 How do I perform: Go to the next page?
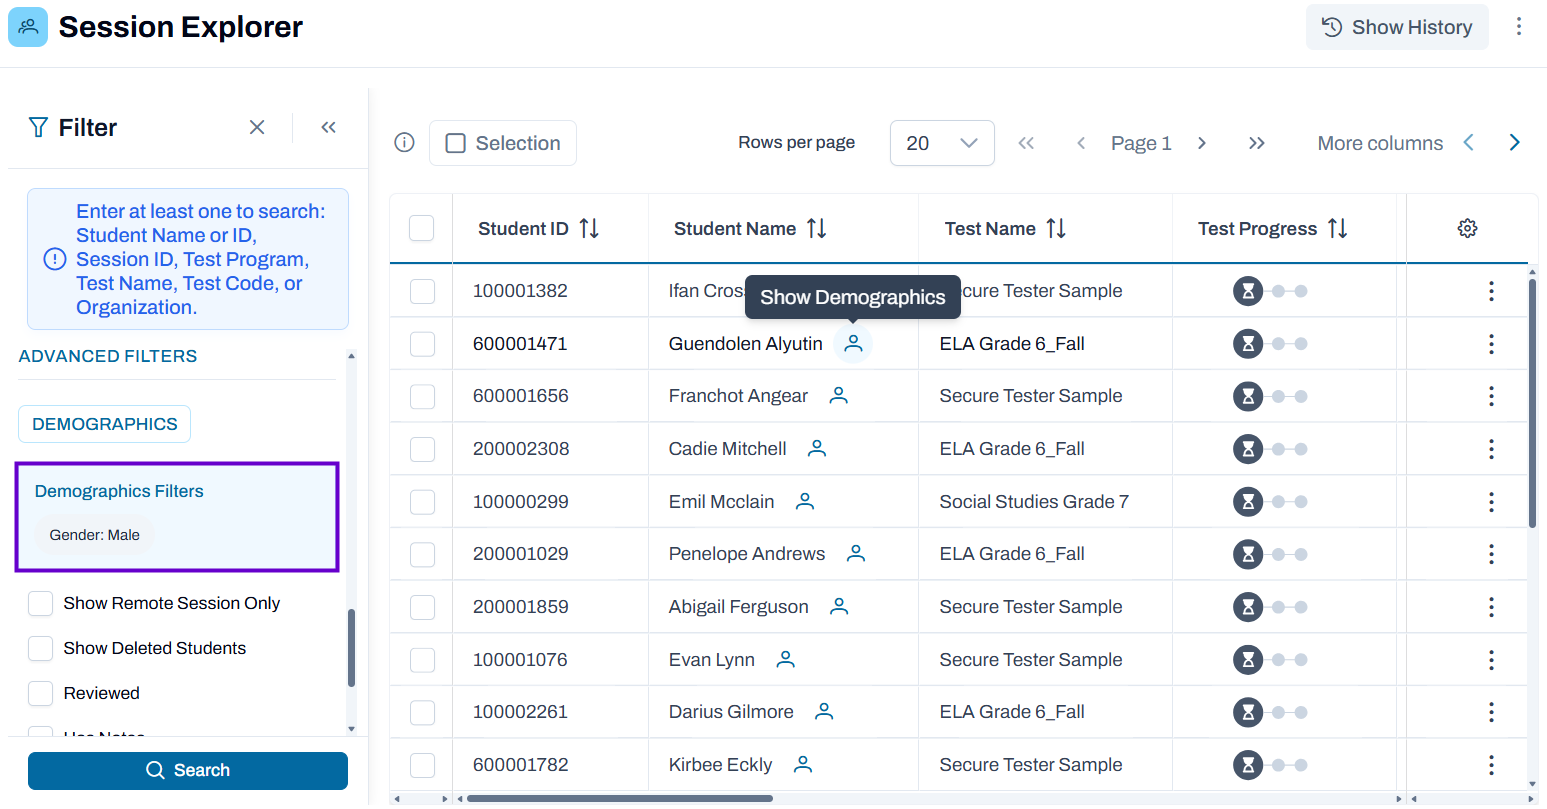pos(1202,143)
